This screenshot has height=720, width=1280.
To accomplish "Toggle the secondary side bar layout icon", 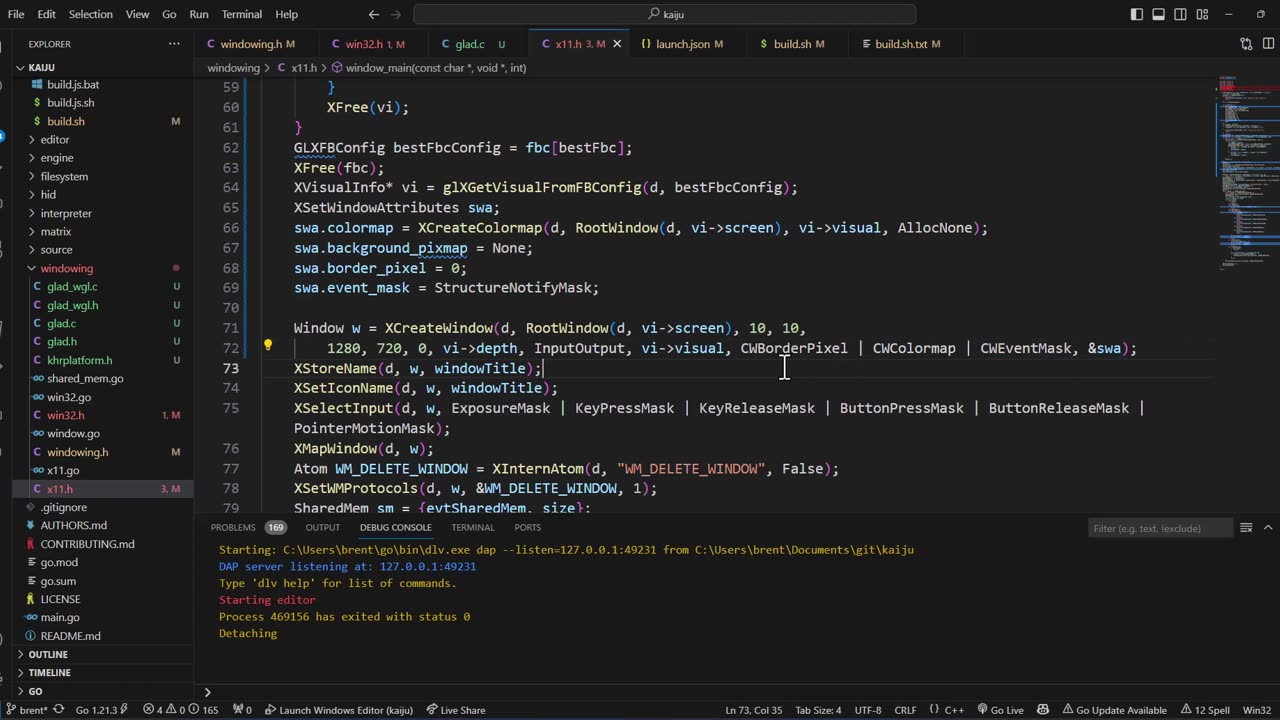I will [x=1179, y=14].
